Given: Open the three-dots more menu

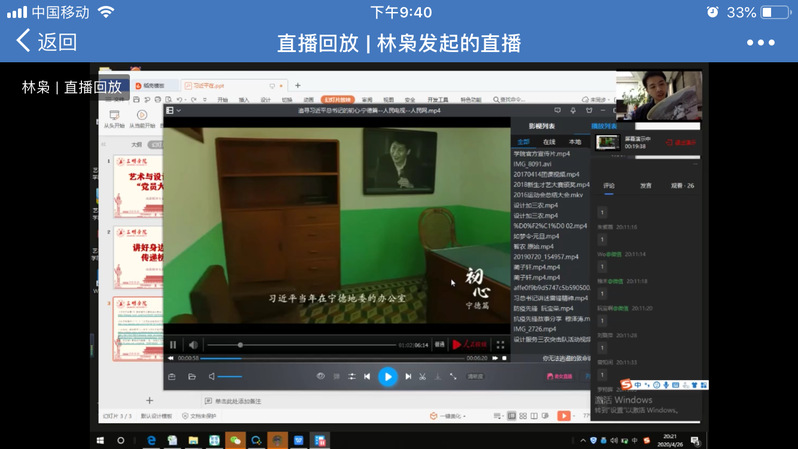Looking at the screenshot, I should [x=761, y=43].
